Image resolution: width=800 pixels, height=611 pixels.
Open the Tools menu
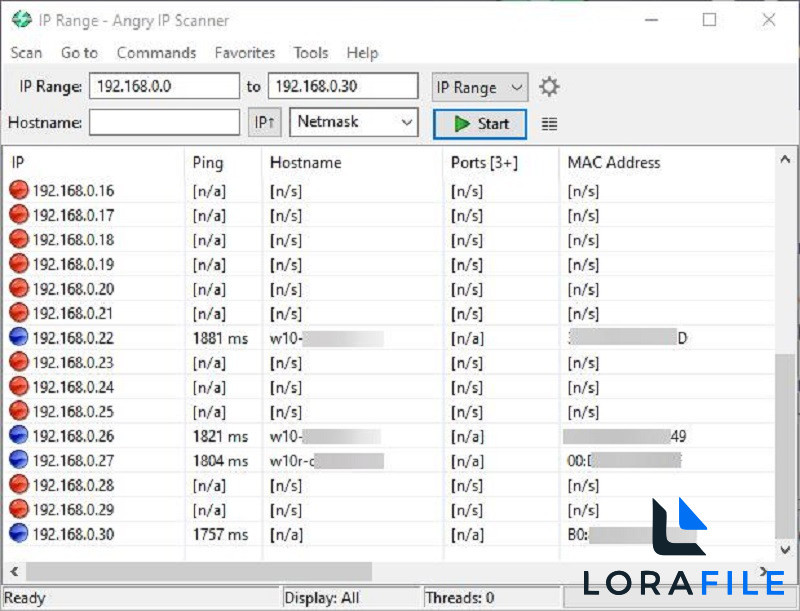click(x=311, y=53)
